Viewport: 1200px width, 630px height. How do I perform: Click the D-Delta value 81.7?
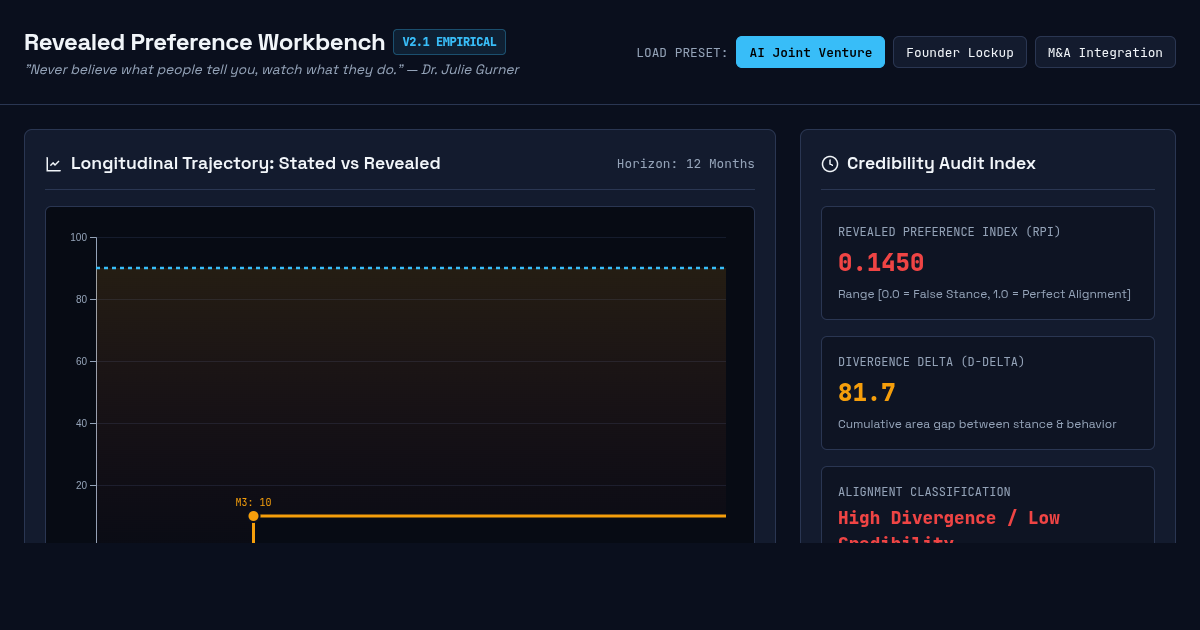867,393
